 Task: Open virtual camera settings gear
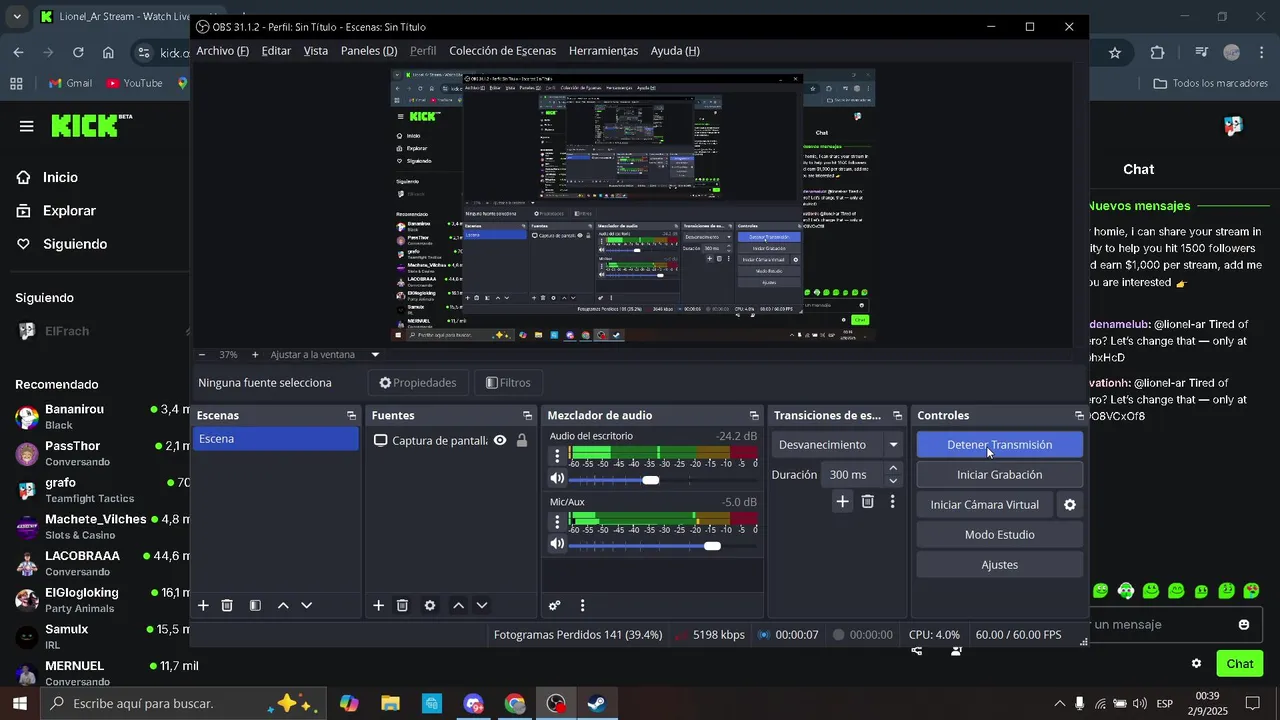[x=1070, y=505]
